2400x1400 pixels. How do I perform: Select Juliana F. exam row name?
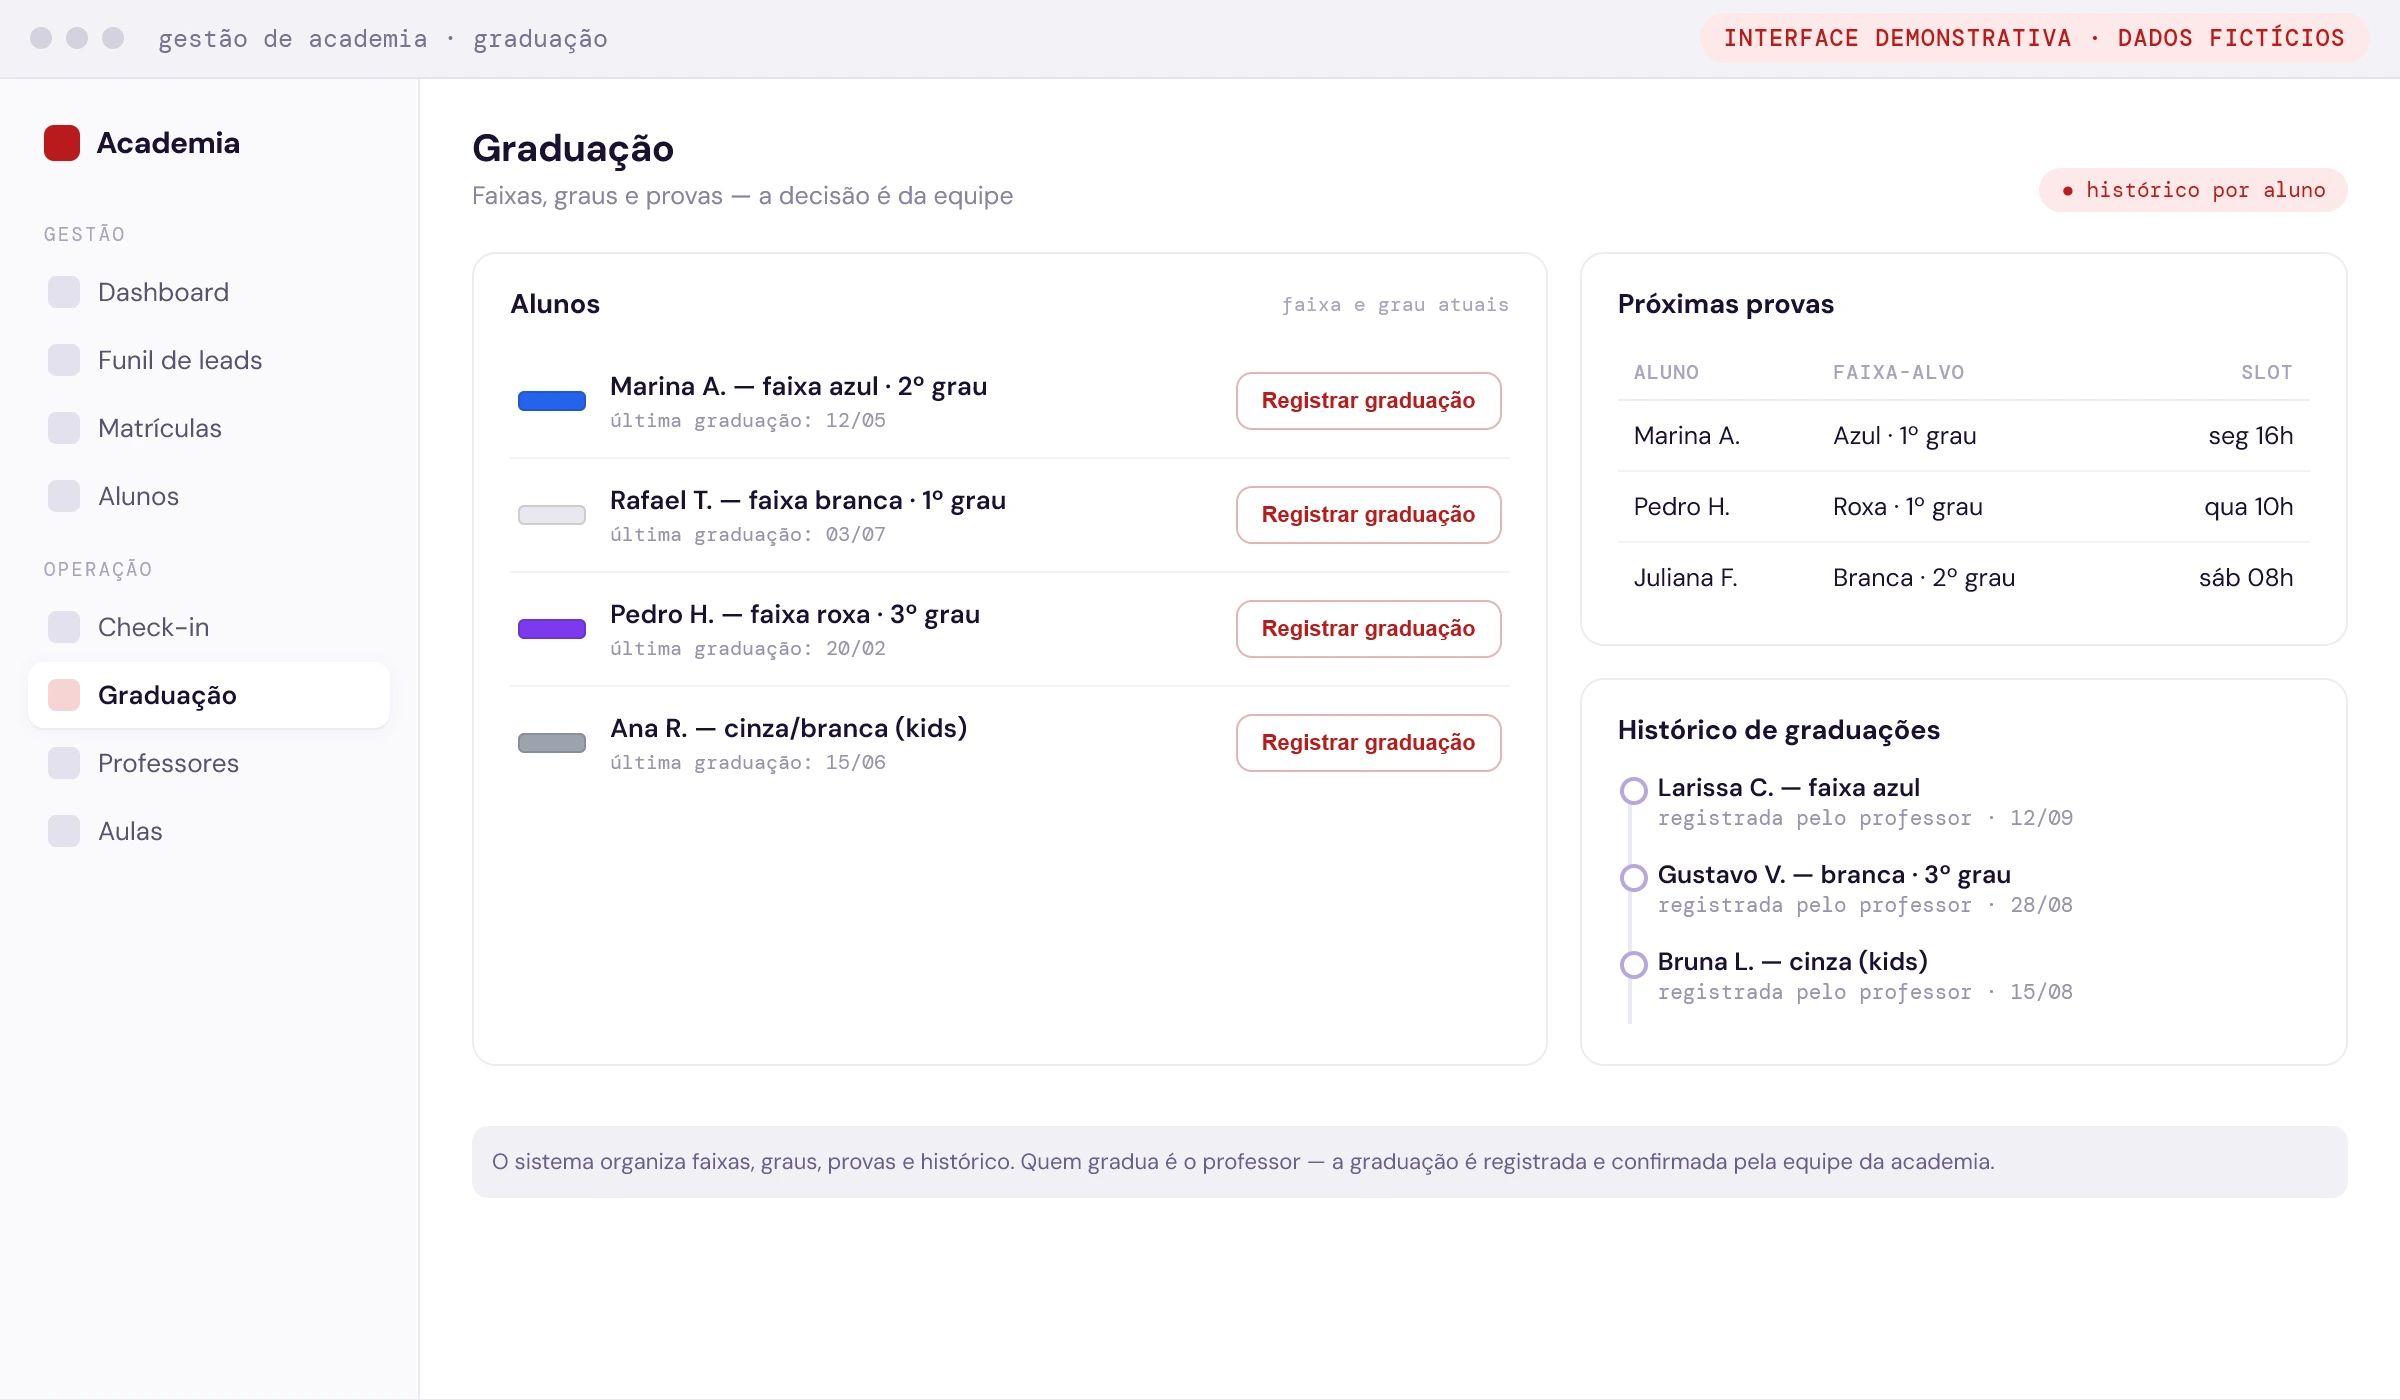click(x=1685, y=578)
